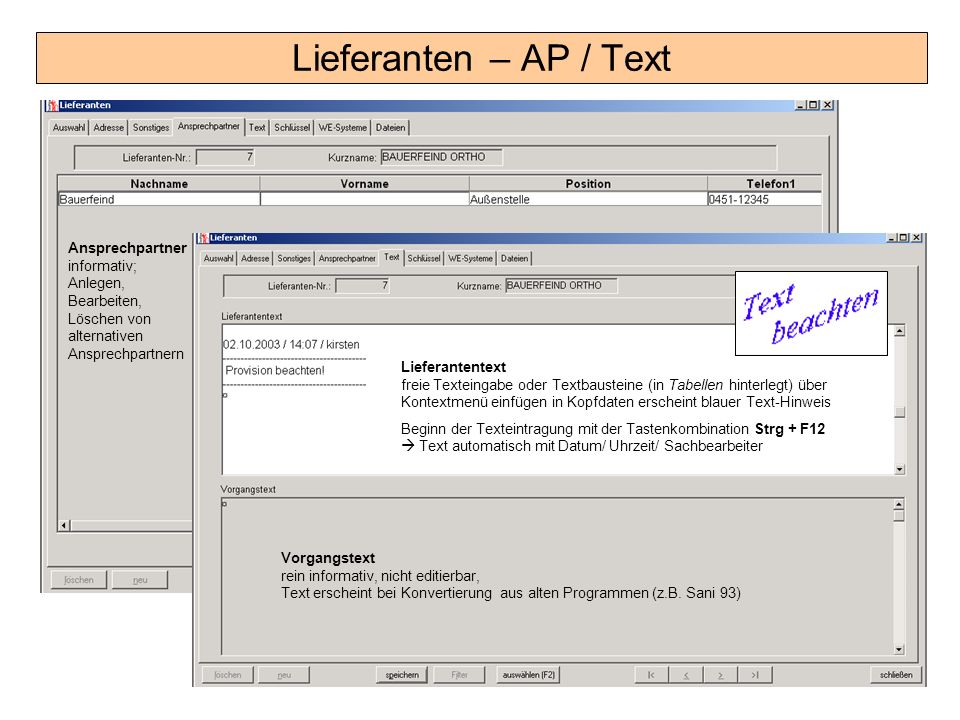Click the Nachname column header
This screenshot has height=720, width=960.
(159, 184)
